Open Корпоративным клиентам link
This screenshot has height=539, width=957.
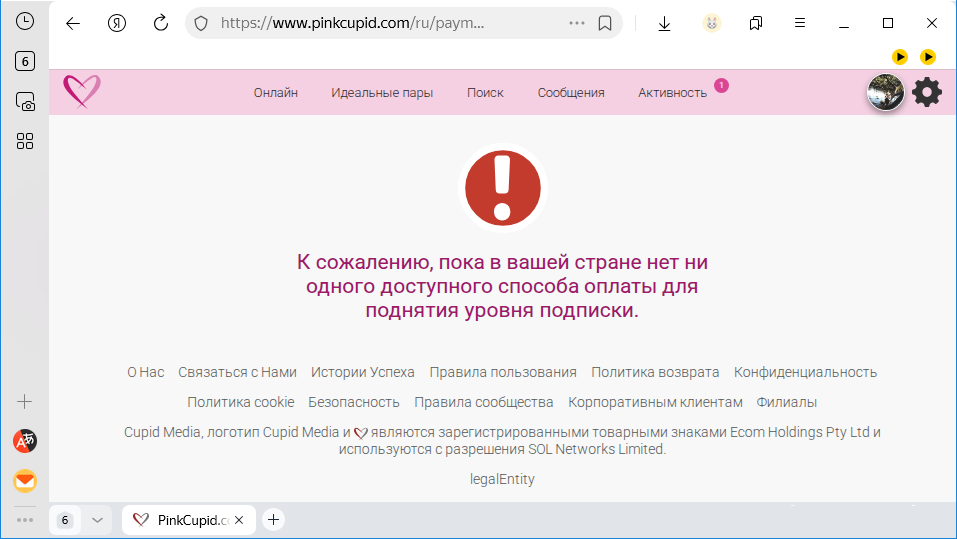point(655,402)
